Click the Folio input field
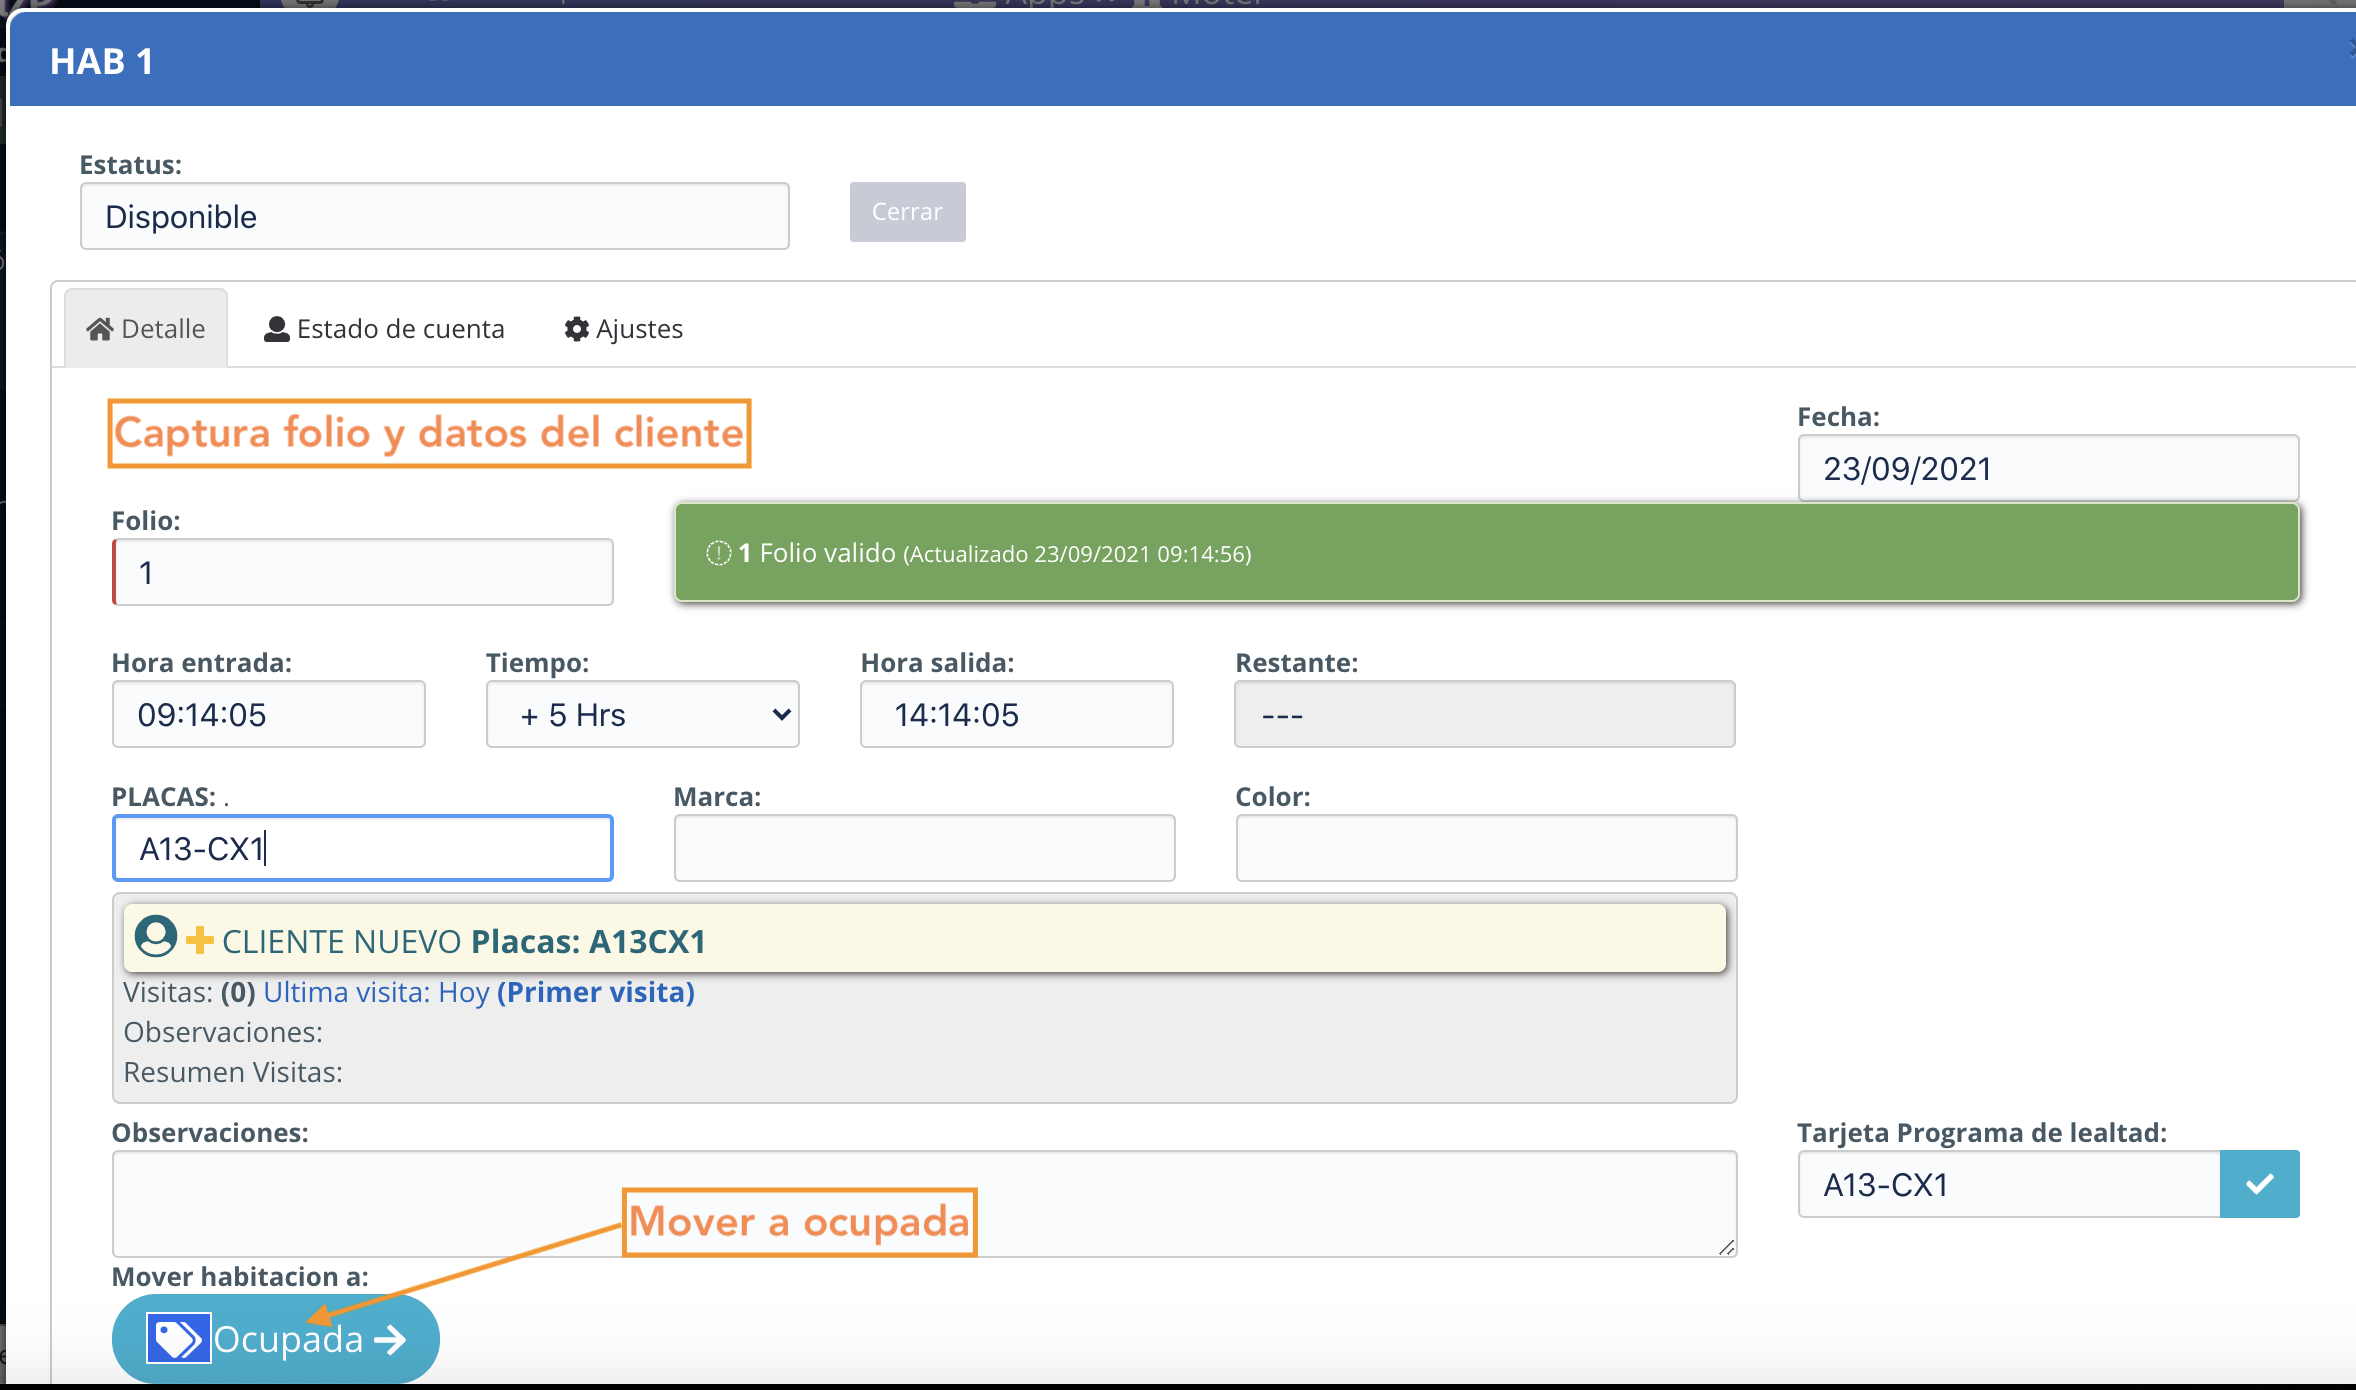This screenshot has height=1390, width=2356. click(363, 572)
